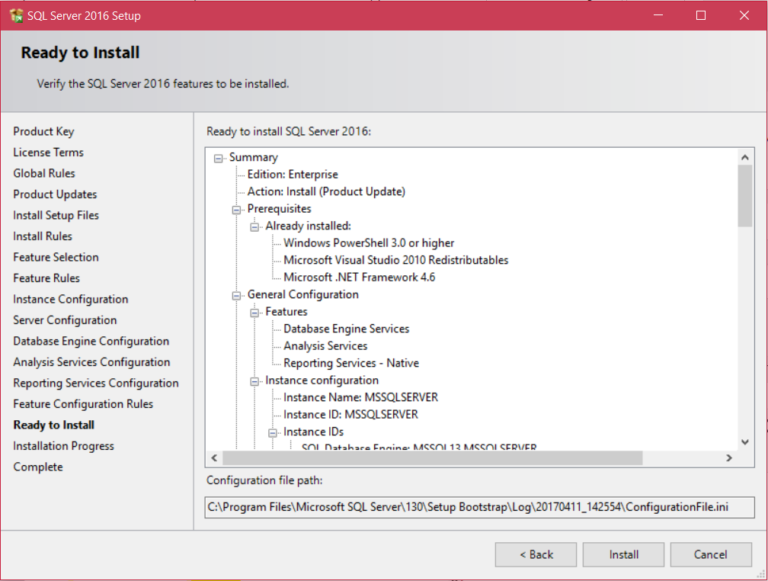Open the Feature Configuration Rules step

(x=83, y=404)
